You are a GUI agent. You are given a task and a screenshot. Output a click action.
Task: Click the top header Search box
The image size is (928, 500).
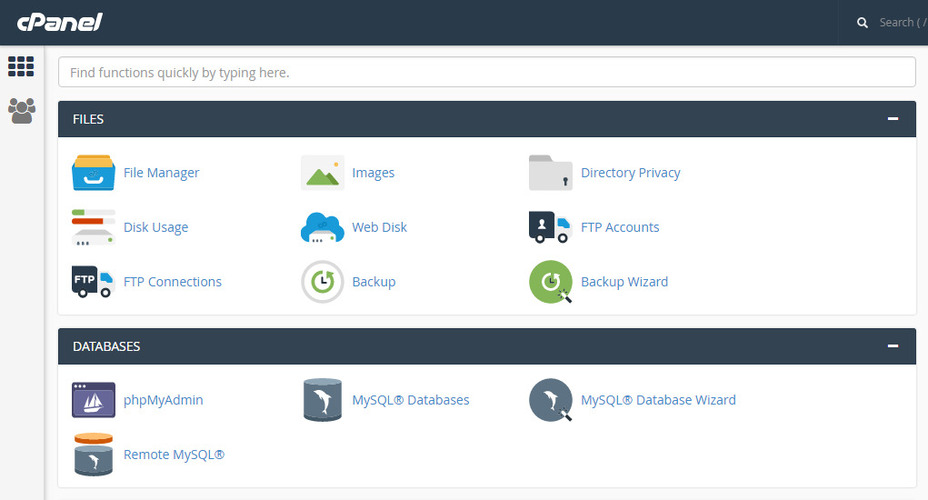click(x=895, y=22)
